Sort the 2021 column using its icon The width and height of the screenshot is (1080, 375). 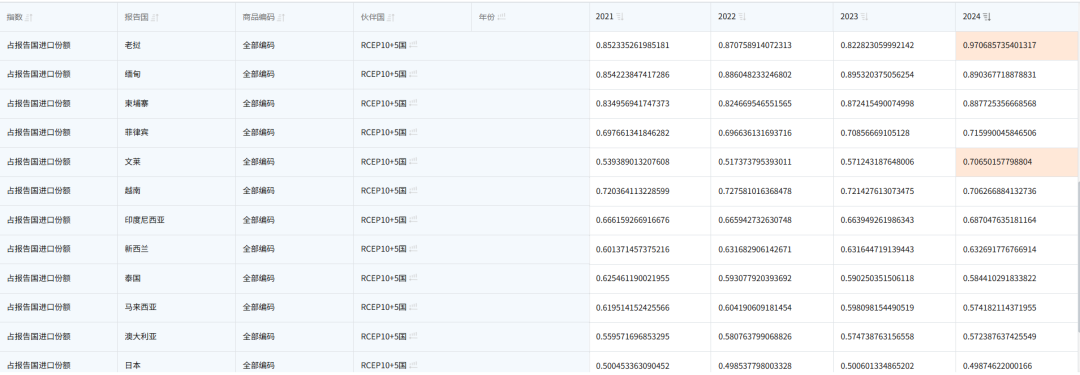click(x=619, y=17)
